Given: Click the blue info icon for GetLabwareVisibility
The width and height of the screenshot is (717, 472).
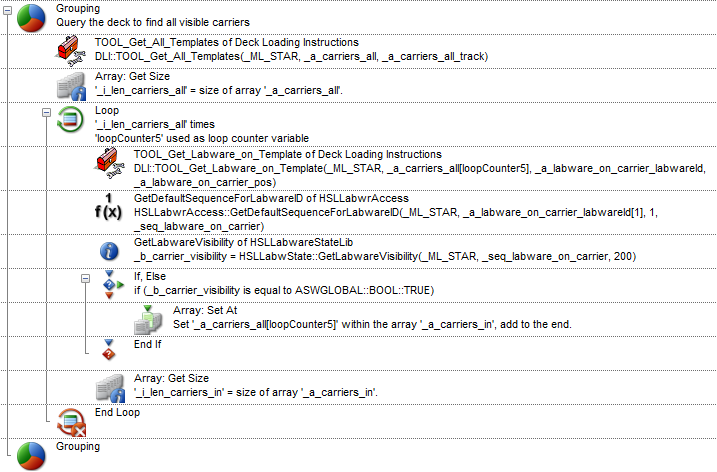Looking at the screenshot, I should tap(111, 250).
